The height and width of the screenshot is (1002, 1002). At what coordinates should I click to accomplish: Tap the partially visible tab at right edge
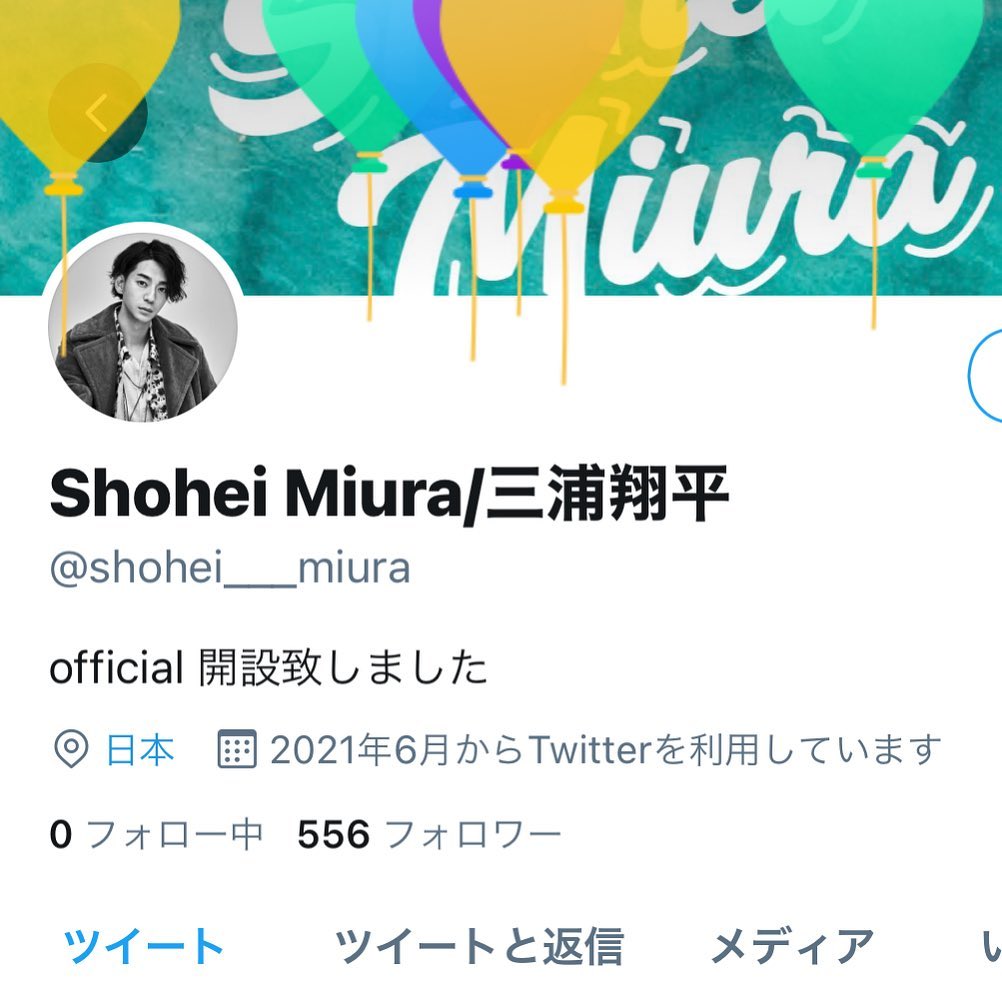click(992, 946)
